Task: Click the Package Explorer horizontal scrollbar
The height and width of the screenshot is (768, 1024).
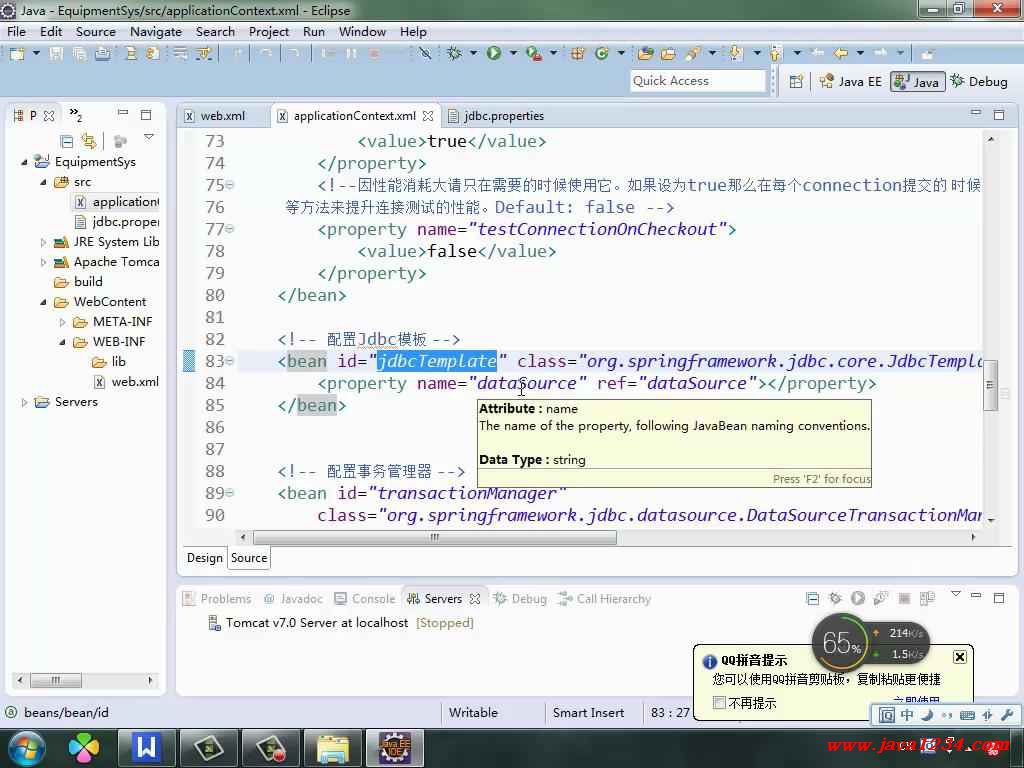Action: (x=56, y=680)
